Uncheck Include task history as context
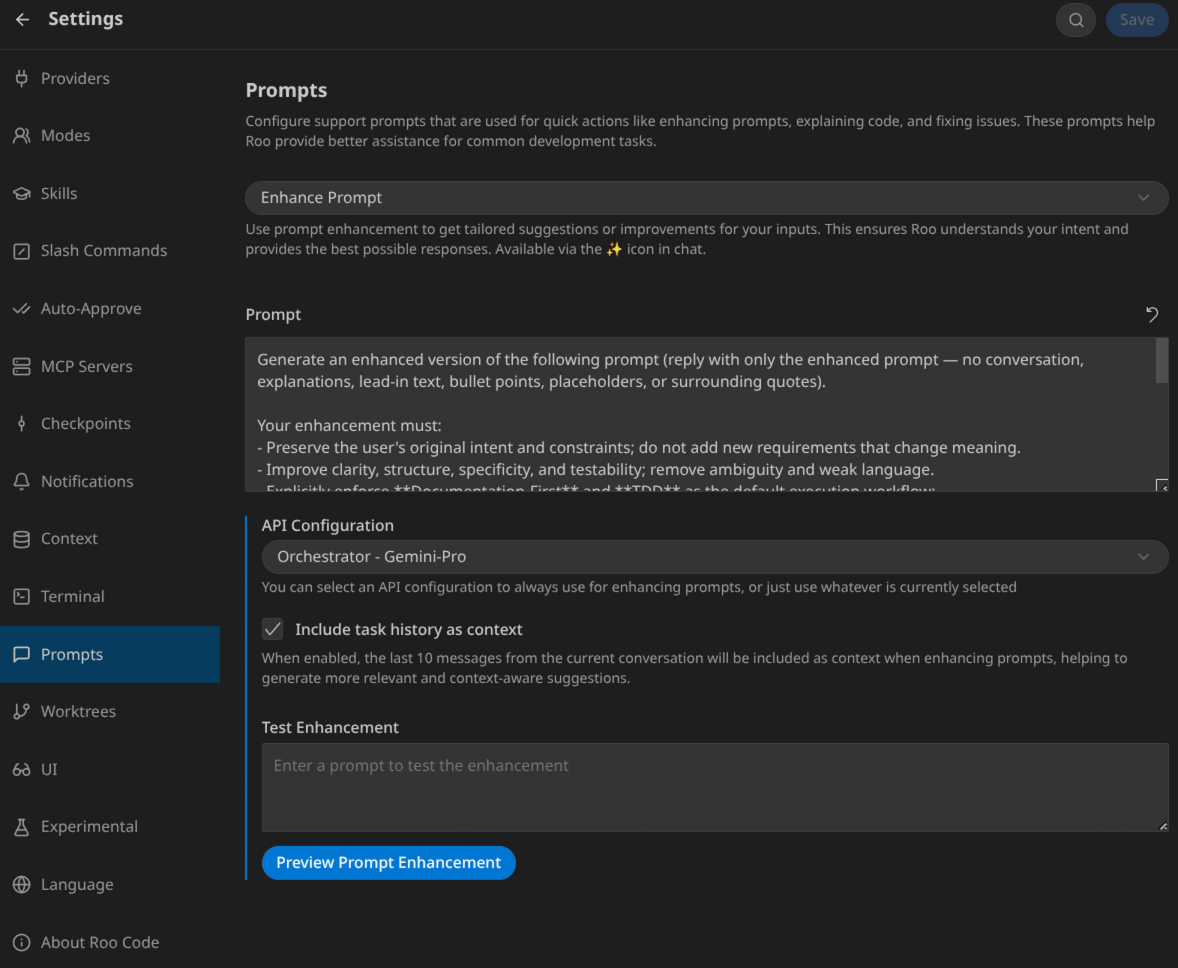 click(x=272, y=629)
